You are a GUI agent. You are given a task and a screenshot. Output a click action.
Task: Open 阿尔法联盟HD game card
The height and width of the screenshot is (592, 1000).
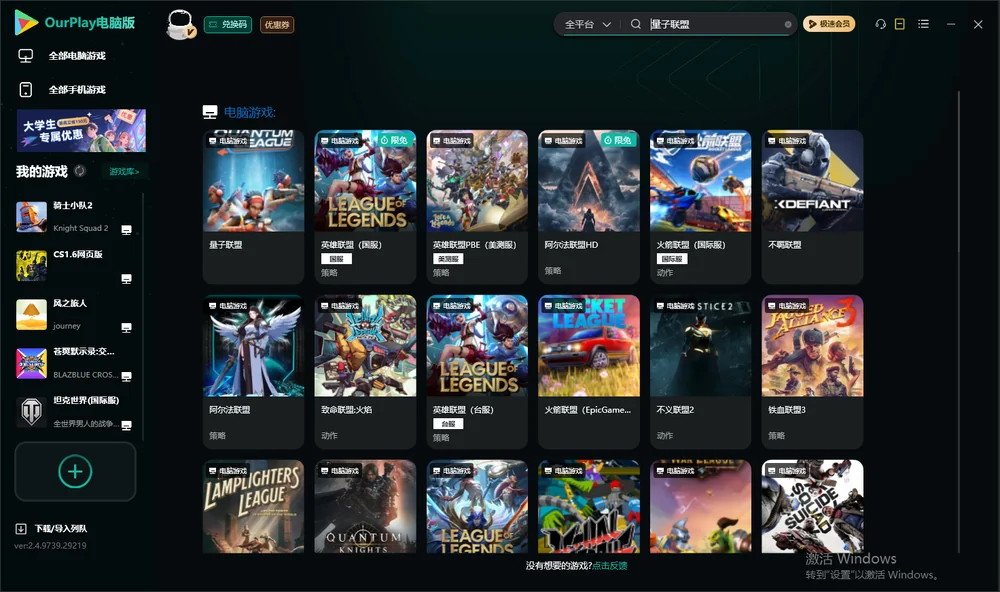click(x=589, y=207)
